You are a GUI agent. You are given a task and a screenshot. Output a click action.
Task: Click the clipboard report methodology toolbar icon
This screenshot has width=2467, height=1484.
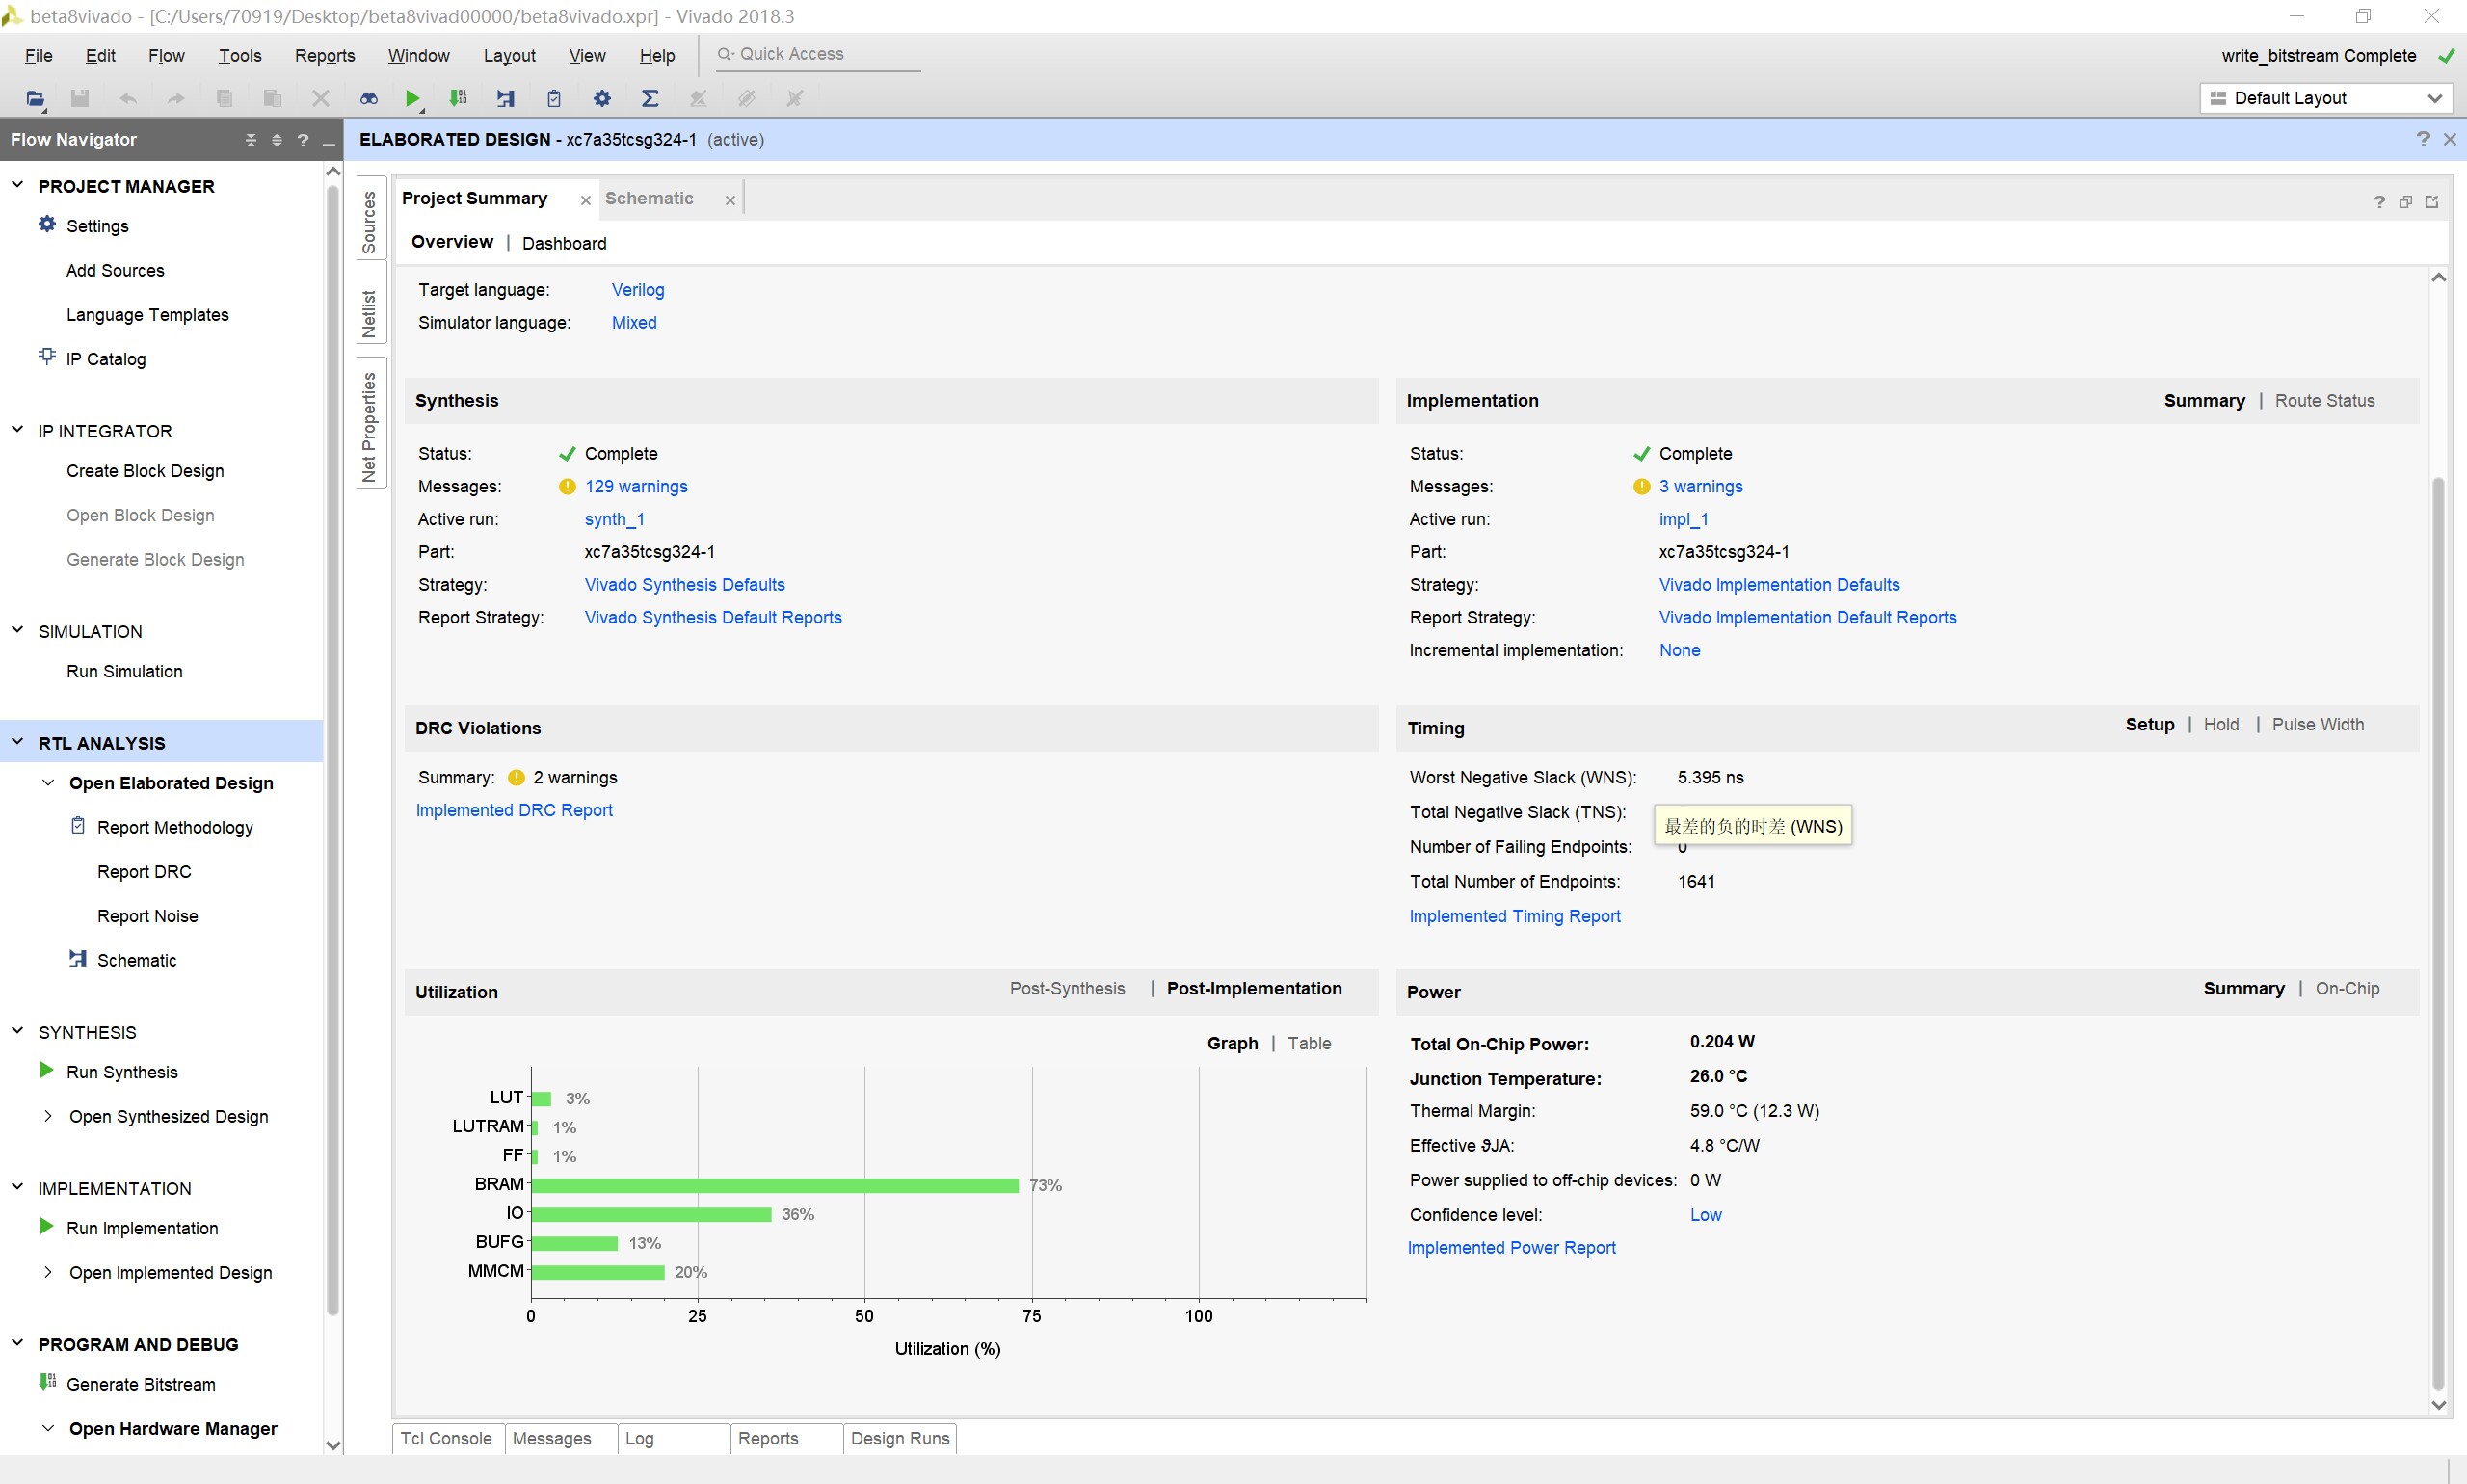554,98
